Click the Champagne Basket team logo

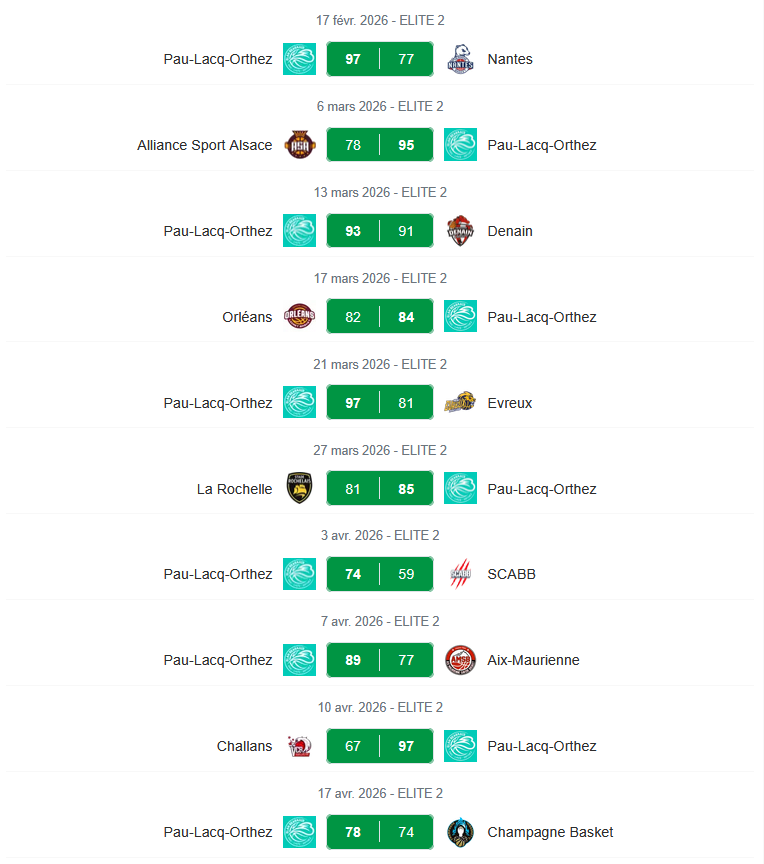click(460, 832)
